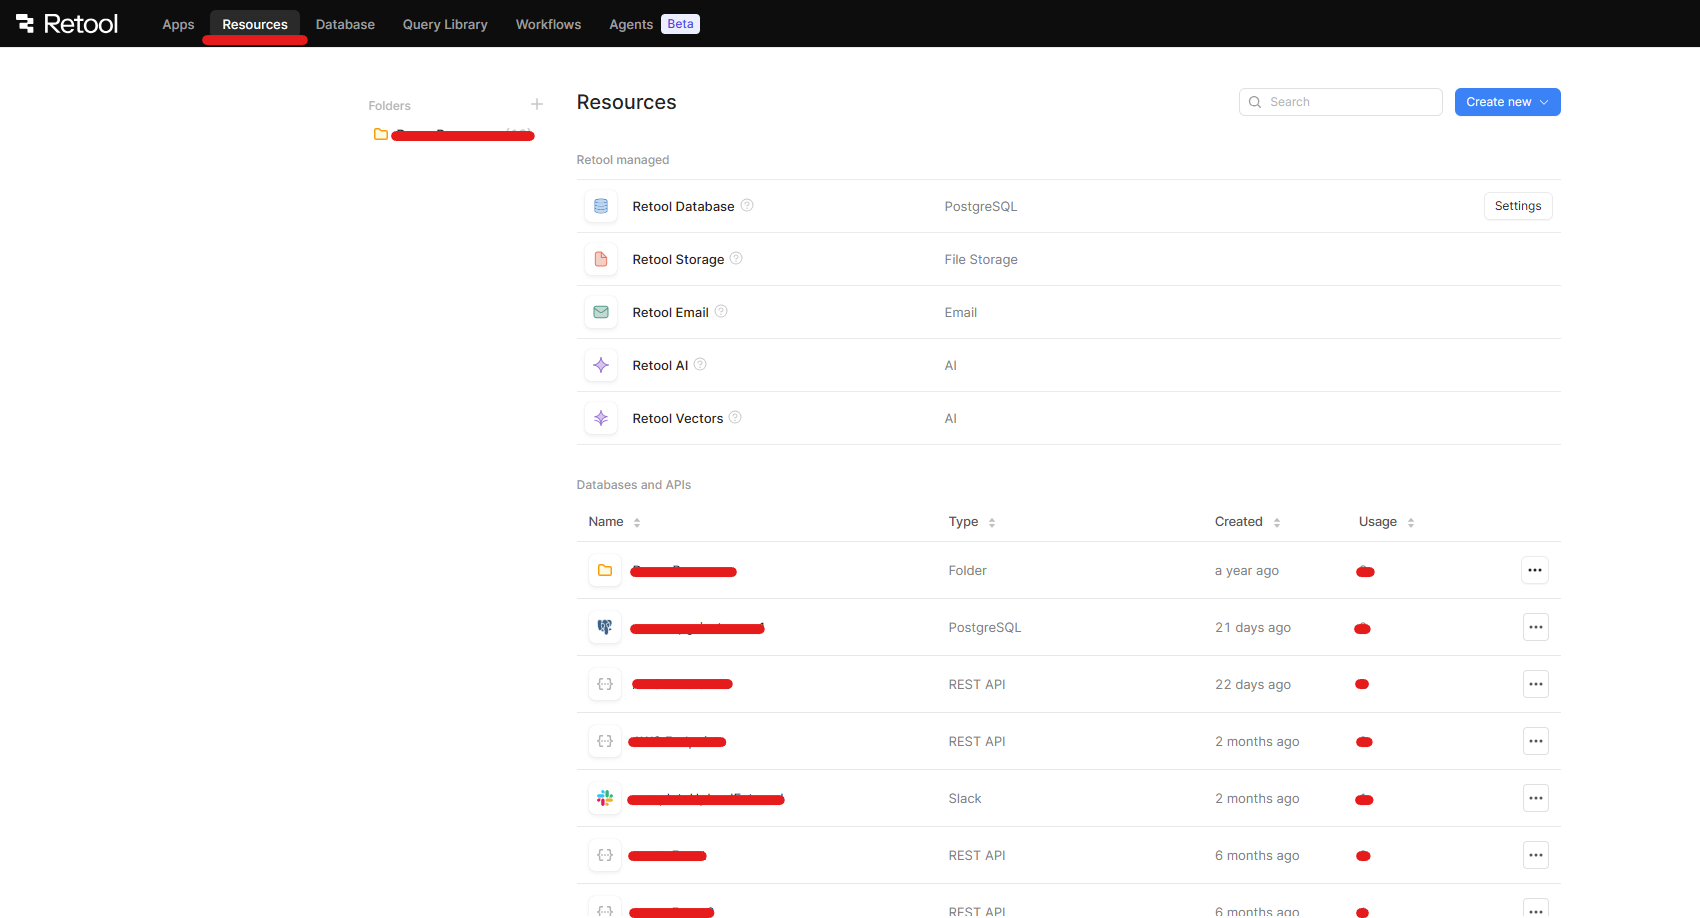Go to the Database tab
Screen dimensions: 1700x918
click(345, 24)
